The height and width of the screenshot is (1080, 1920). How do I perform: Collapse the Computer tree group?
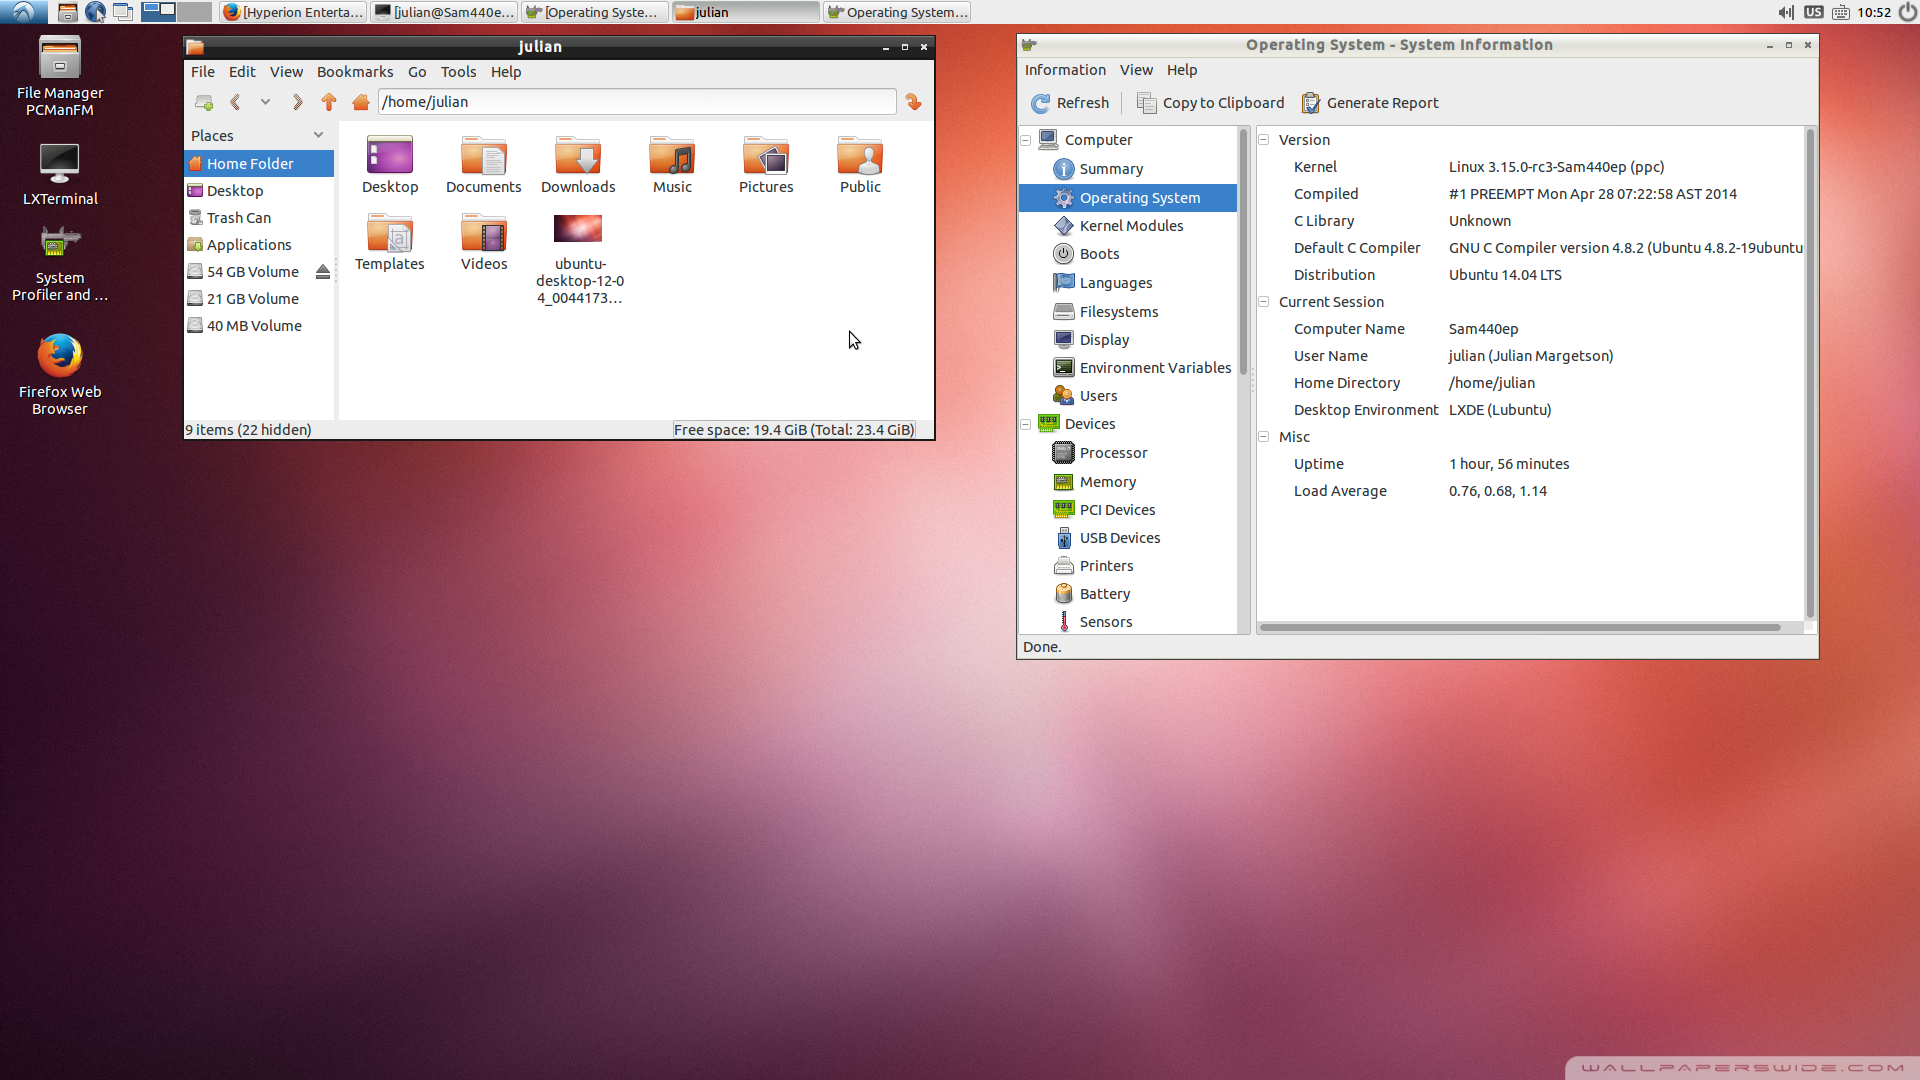click(x=1026, y=140)
